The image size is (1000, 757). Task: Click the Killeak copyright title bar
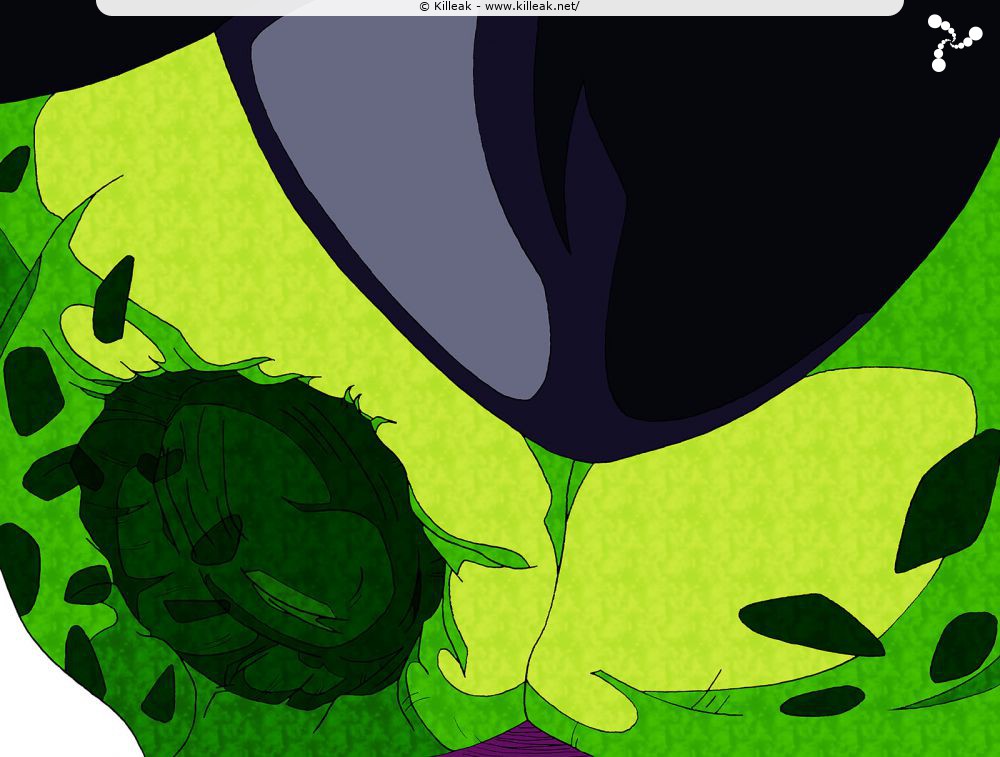(499, 7)
